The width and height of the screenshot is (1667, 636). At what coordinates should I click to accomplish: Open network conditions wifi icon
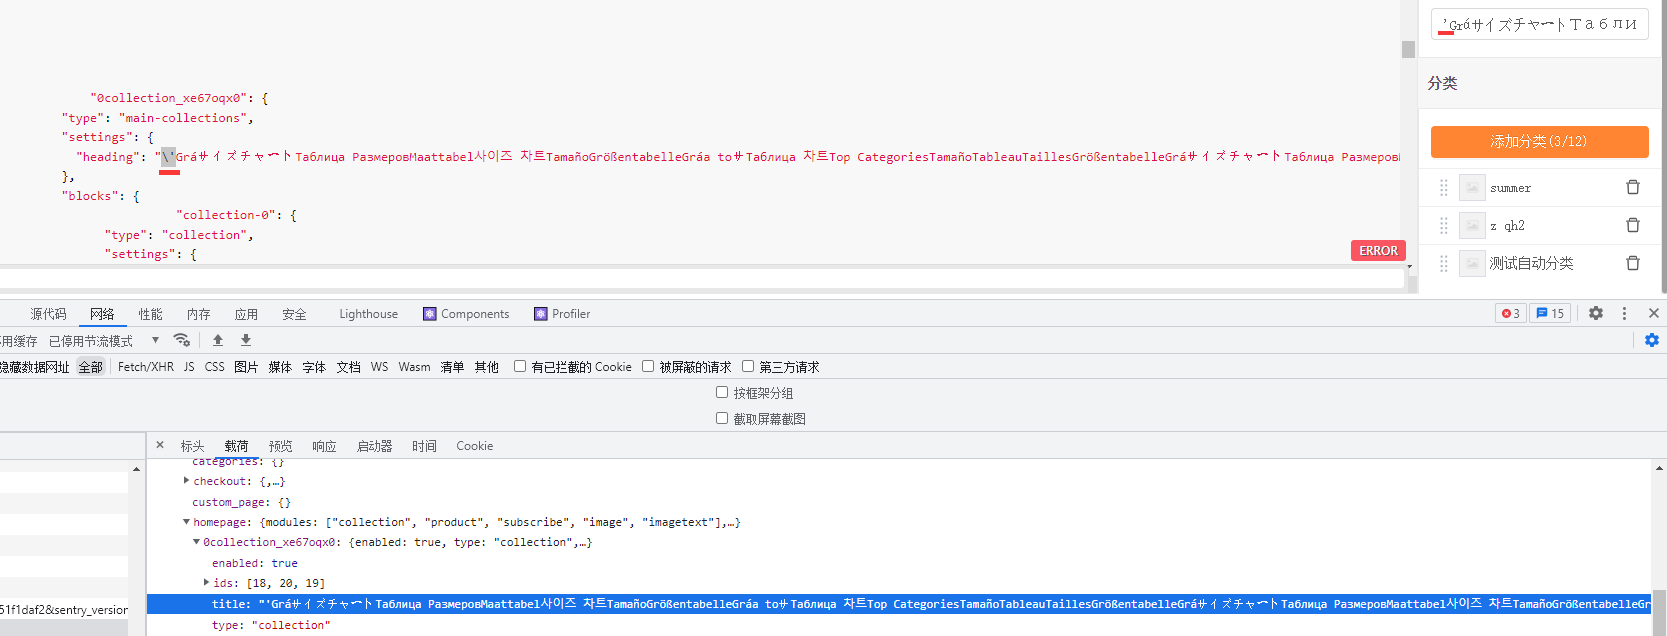(x=181, y=340)
